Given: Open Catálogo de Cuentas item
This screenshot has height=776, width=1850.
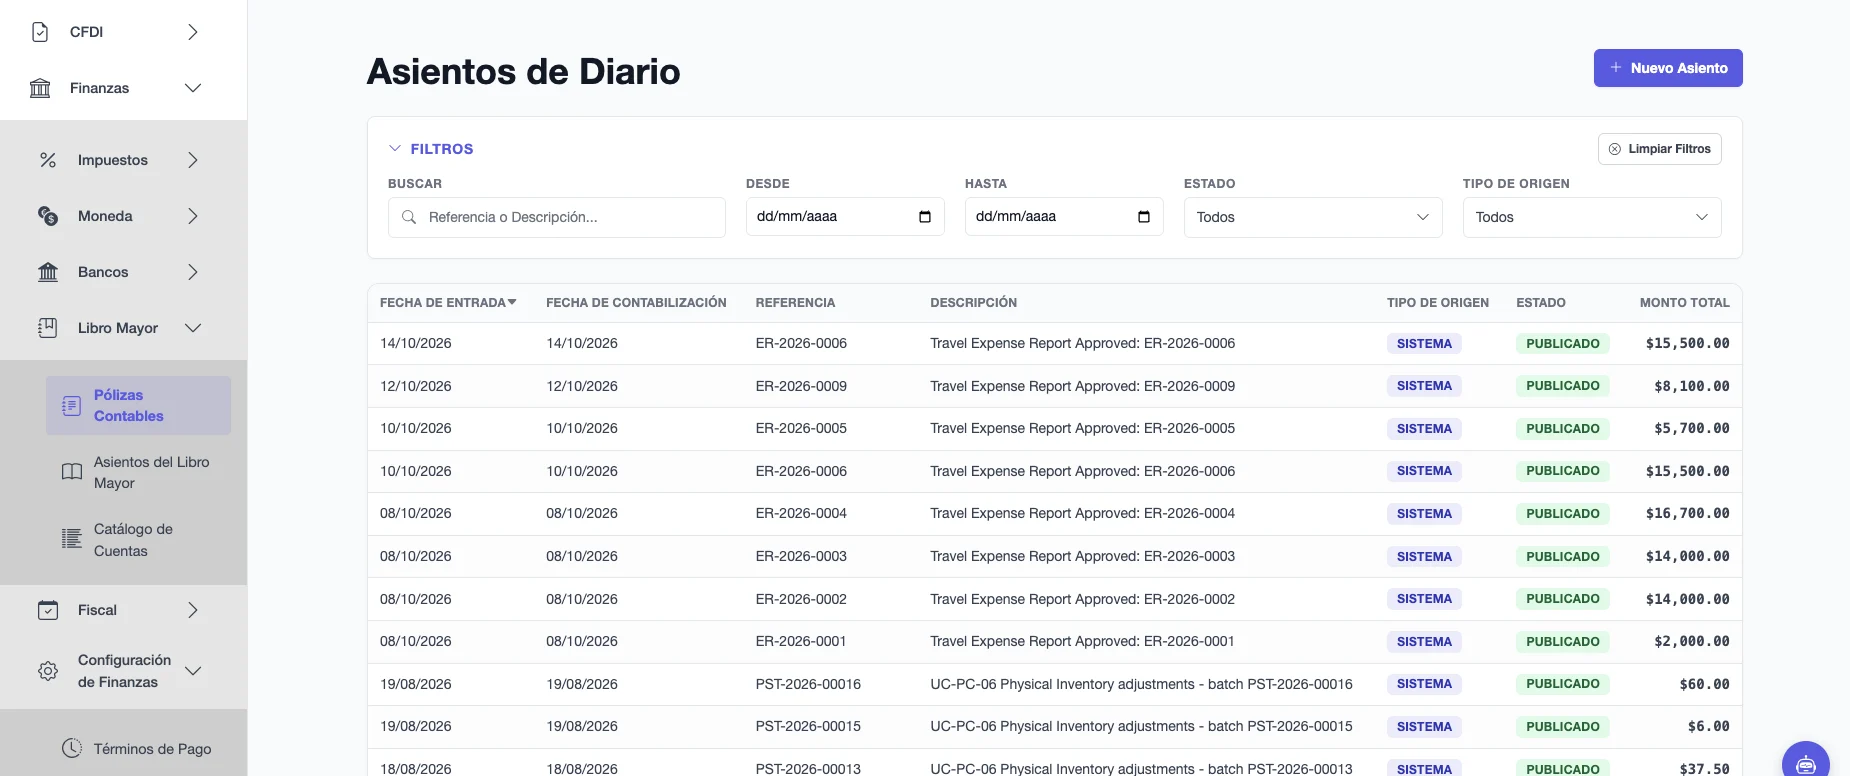Looking at the screenshot, I should point(138,539).
